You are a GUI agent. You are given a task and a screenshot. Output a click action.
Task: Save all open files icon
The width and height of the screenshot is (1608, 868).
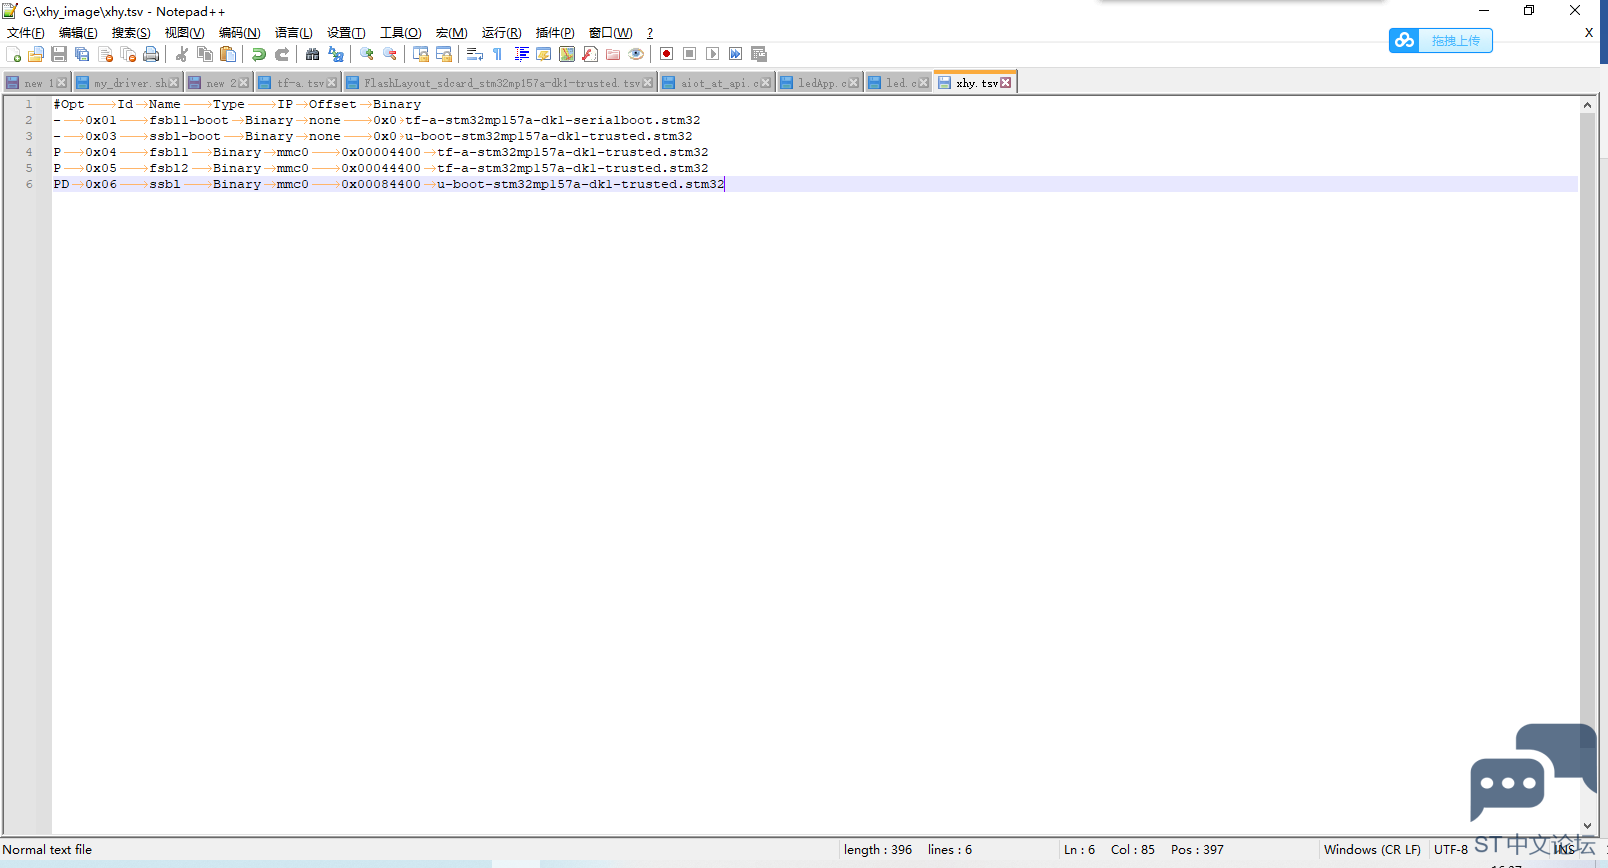(82, 54)
